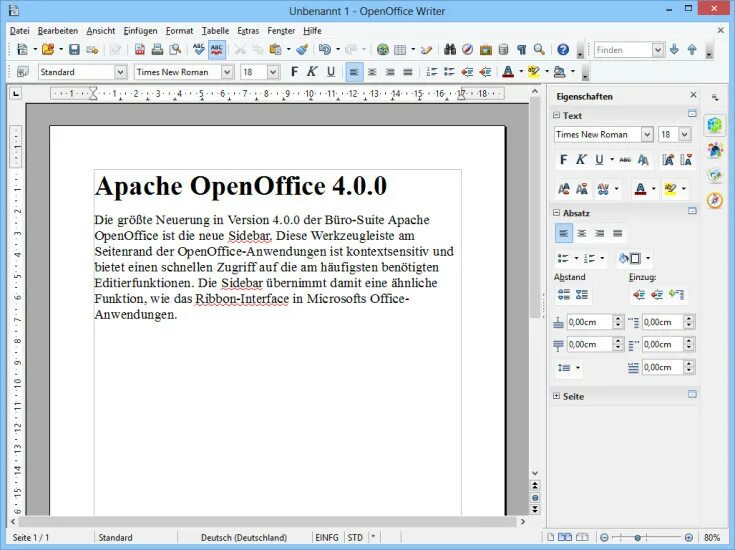The image size is (735, 550).
Task: Expand the Seite section in sidebar
Action: point(556,396)
